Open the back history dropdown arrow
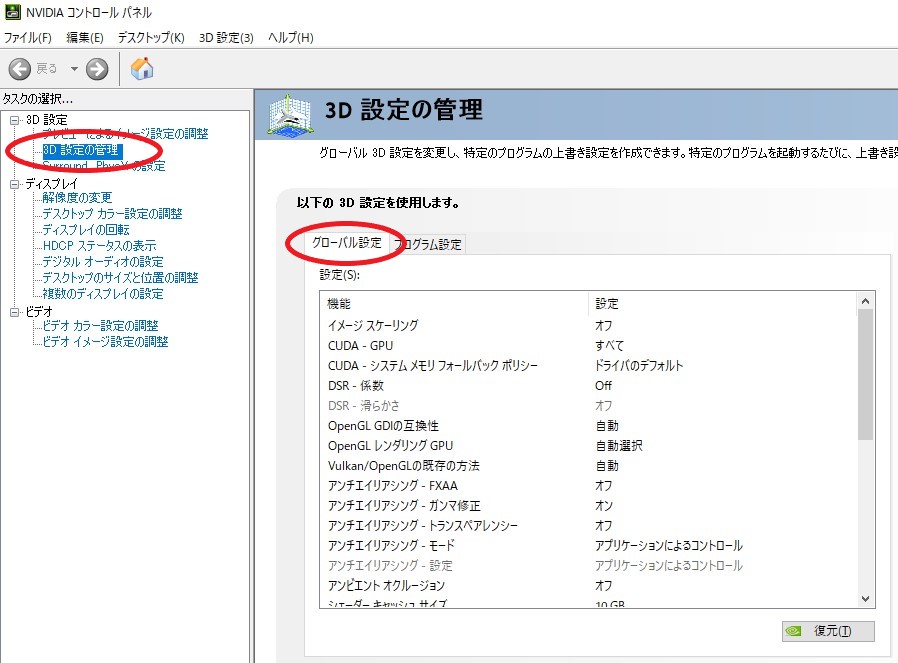 pyautogui.click(x=74, y=69)
